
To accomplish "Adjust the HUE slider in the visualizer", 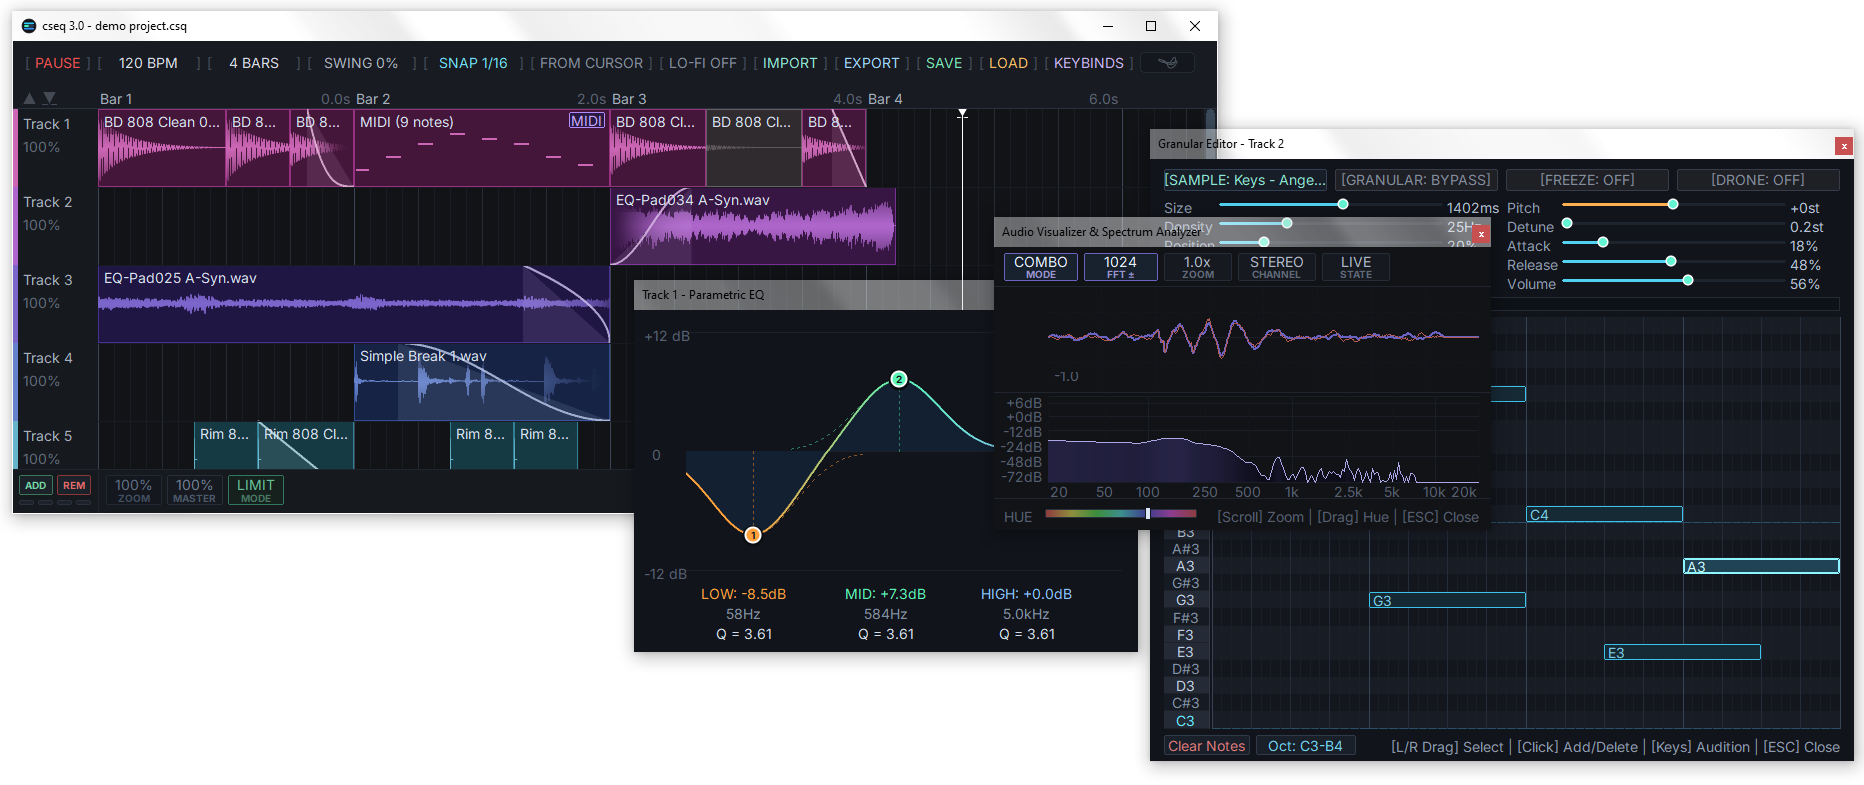I will coord(1121,514).
